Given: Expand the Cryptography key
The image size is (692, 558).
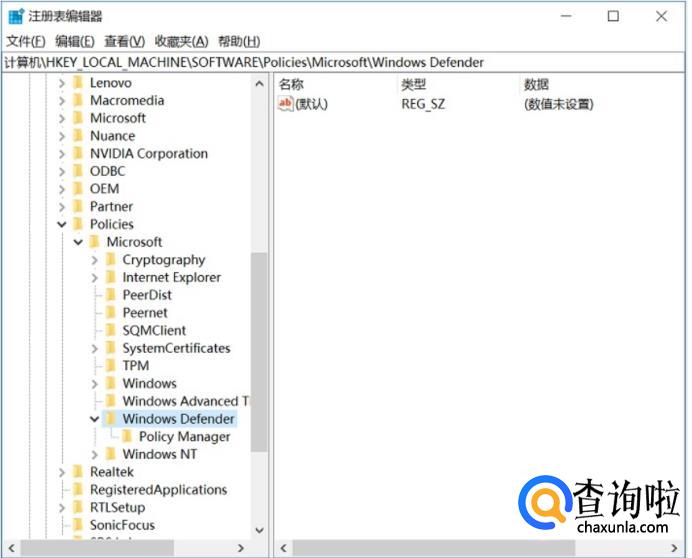Looking at the screenshot, I should [x=94, y=260].
